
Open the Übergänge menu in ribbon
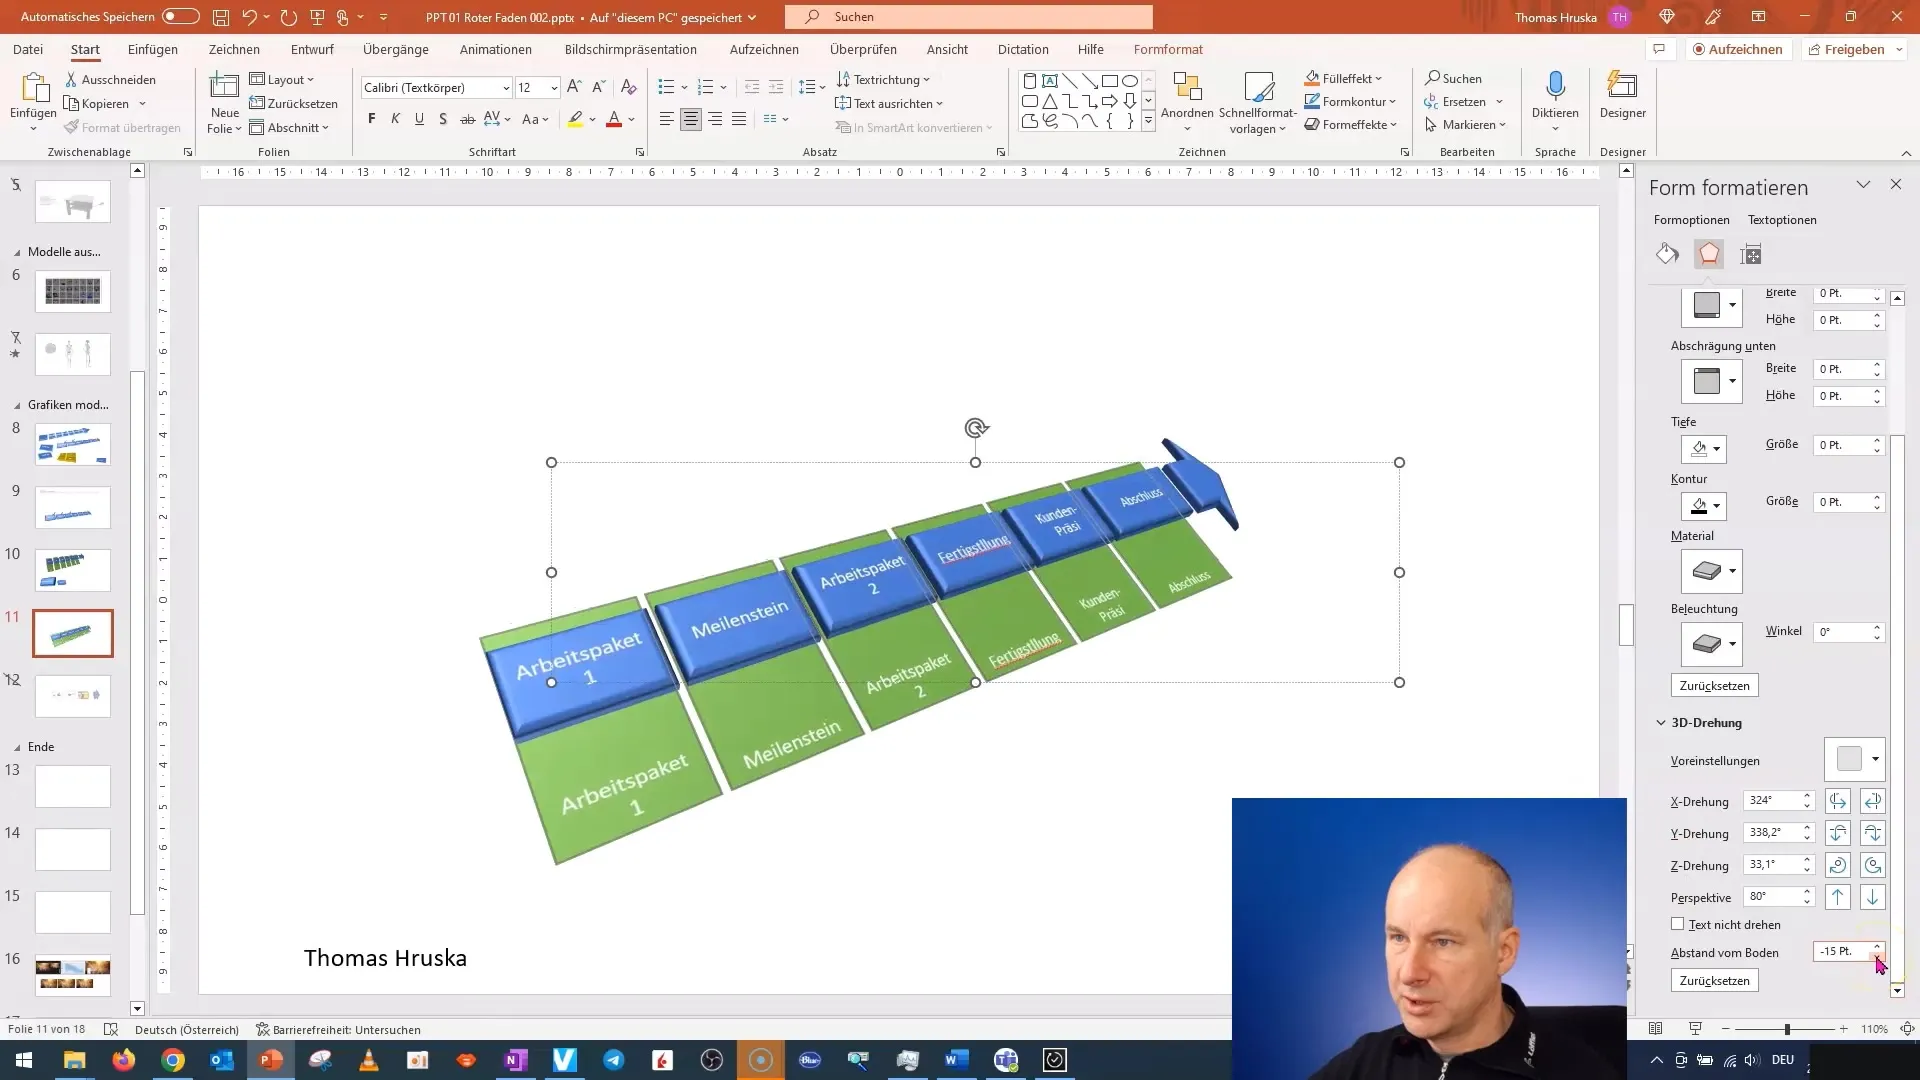(396, 49)
